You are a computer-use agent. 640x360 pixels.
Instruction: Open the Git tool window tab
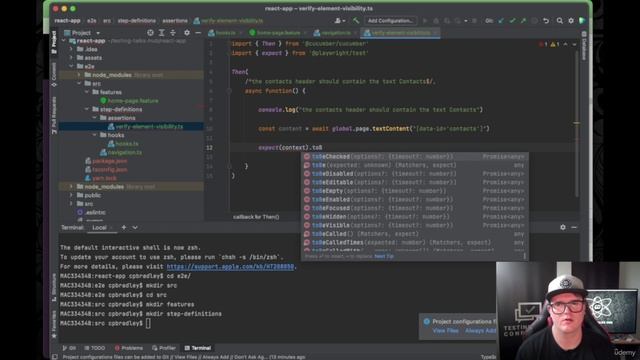[69, 348]
